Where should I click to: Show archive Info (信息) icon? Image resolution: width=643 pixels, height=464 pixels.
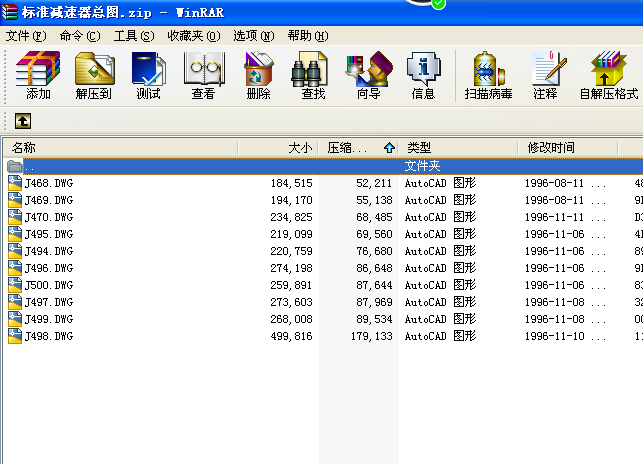(x=423, y=75)
